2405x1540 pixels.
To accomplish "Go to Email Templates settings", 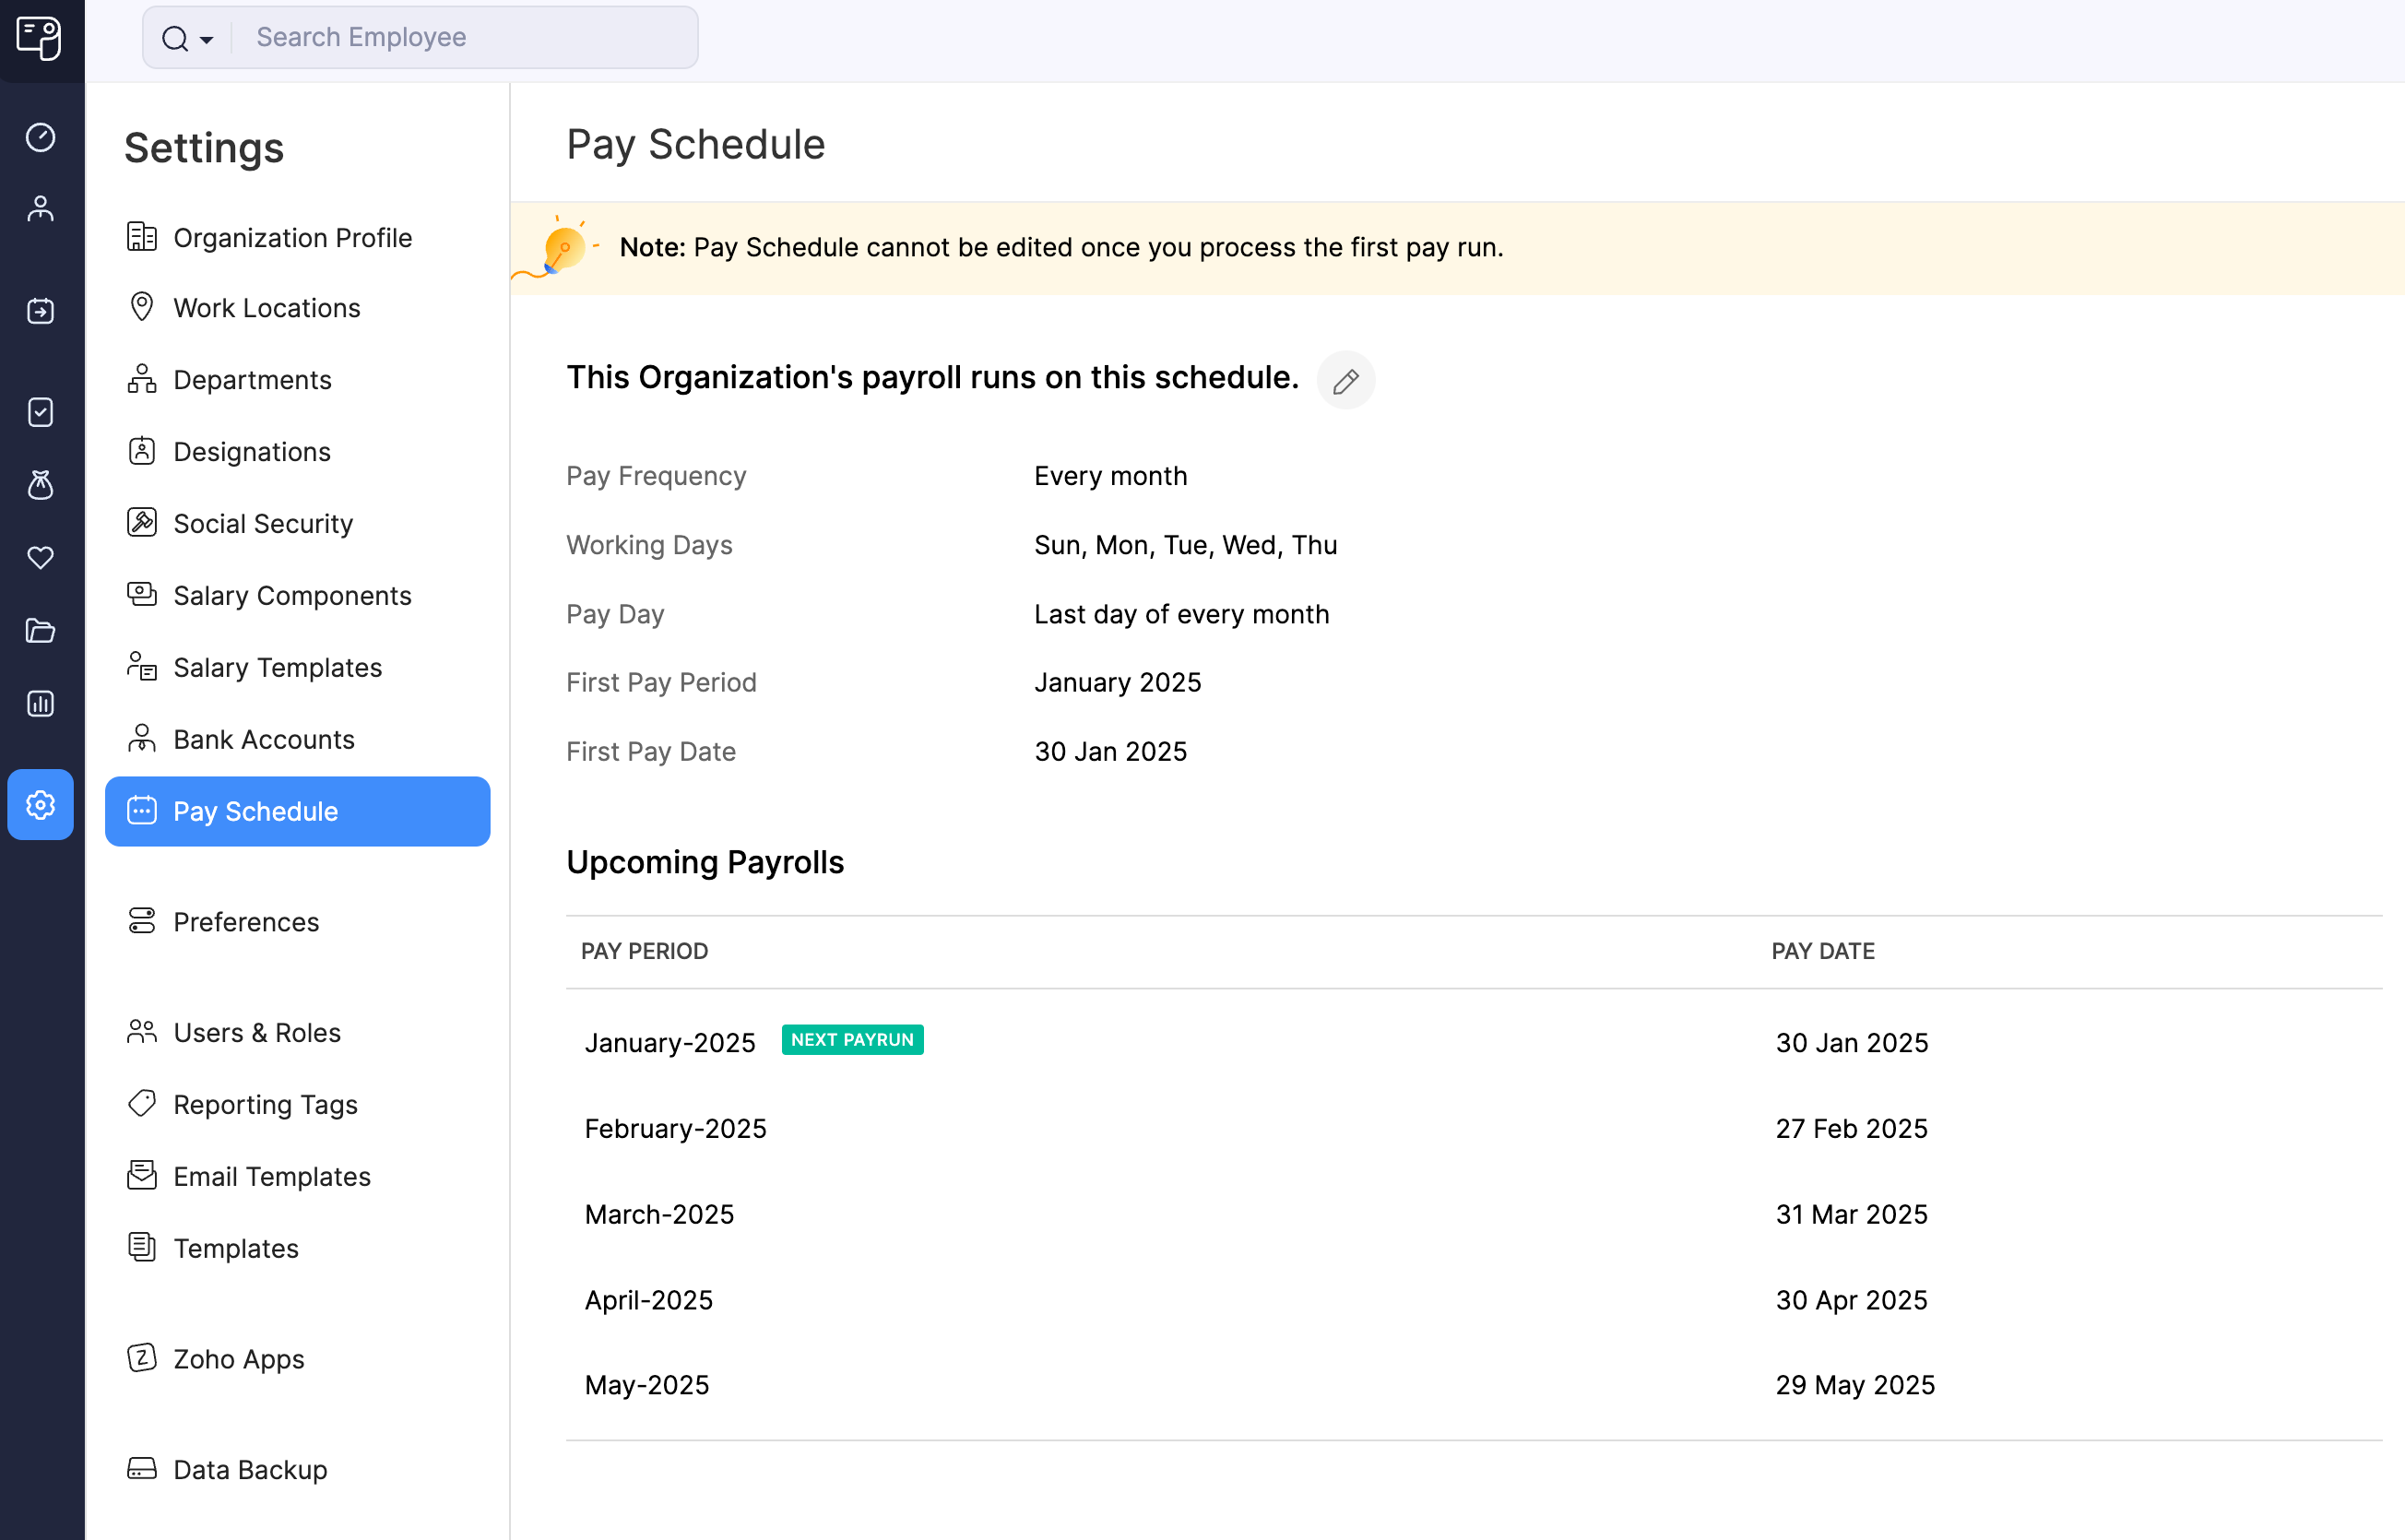I will click(x=271, y=1176).
